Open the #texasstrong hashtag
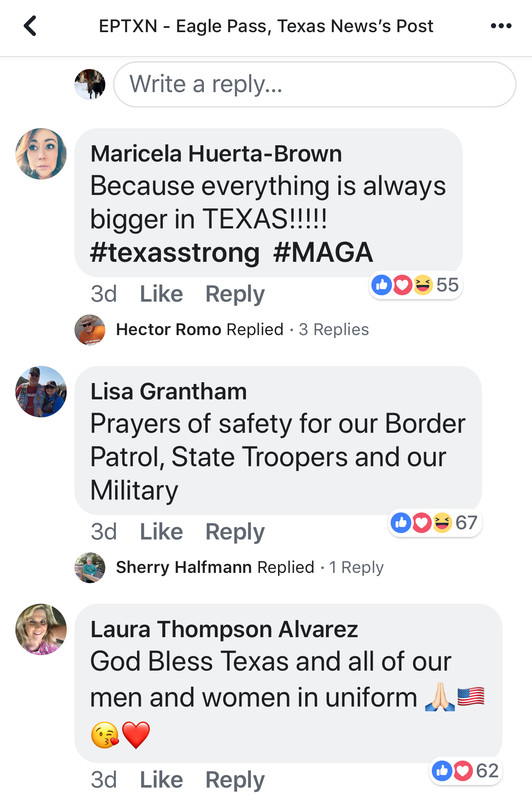The width and height of the screenshot is (532, 800). pos(175,253)
